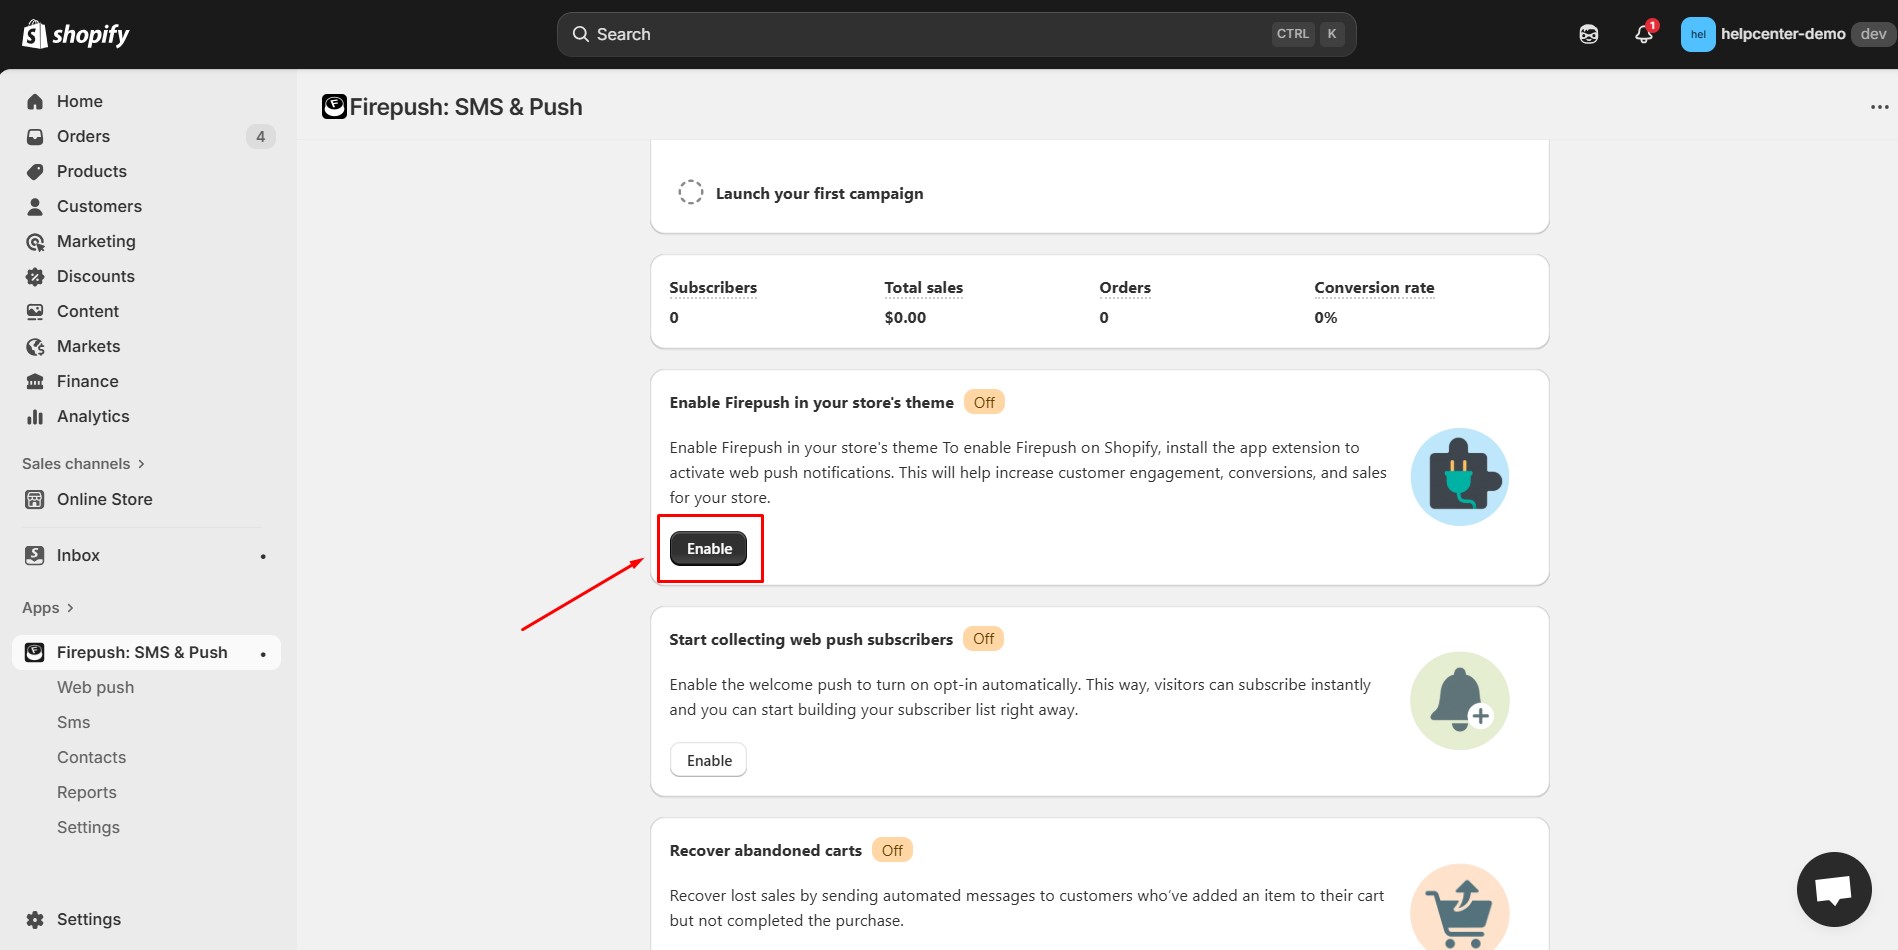
Task: Open Web push in sidebar
Action: pos(95,688)
